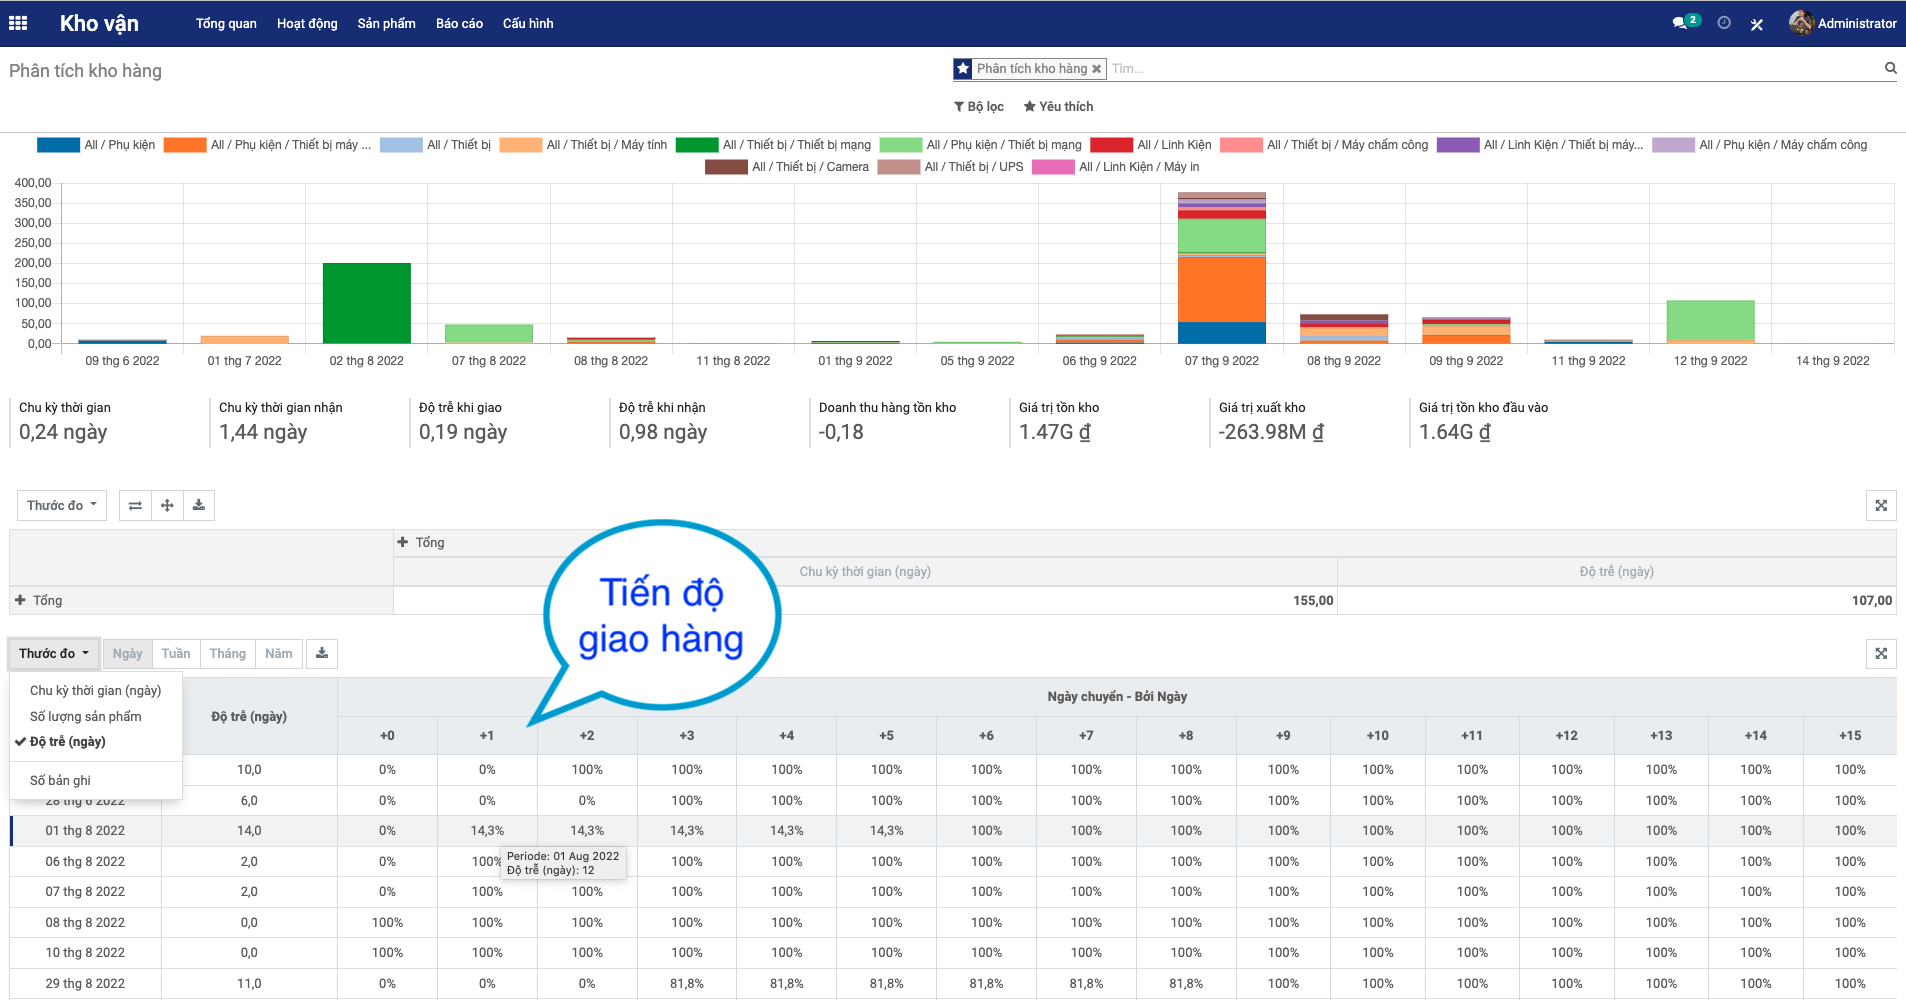
Task: Expand all pivot table rows icon
Action: point(167,505)
